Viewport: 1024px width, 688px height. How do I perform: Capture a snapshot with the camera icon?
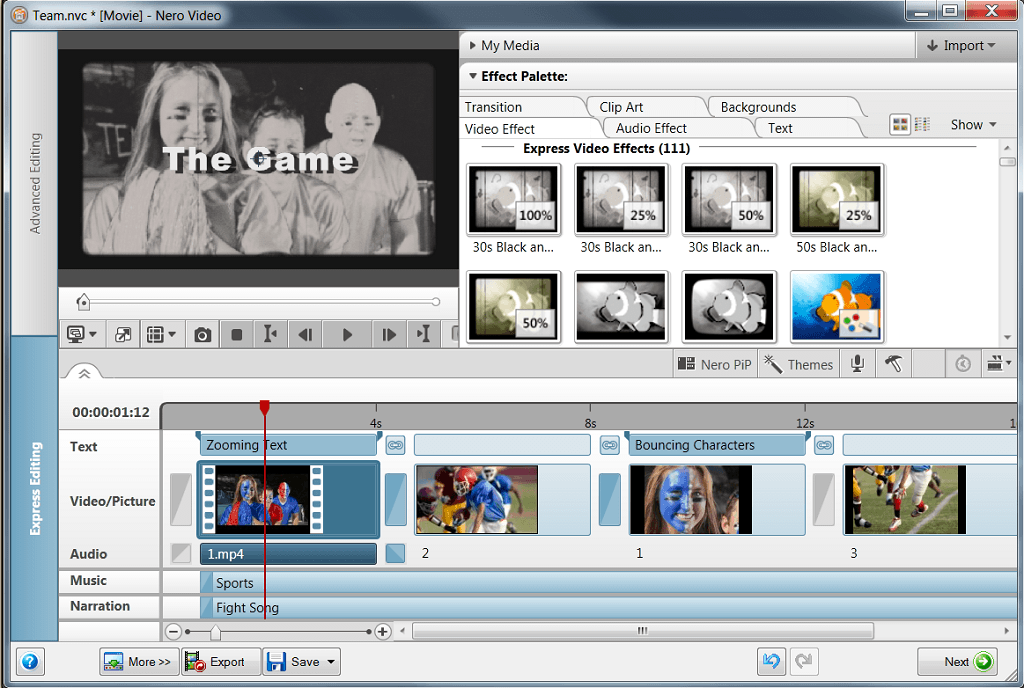pyautogui.click(x=203, y=335)
